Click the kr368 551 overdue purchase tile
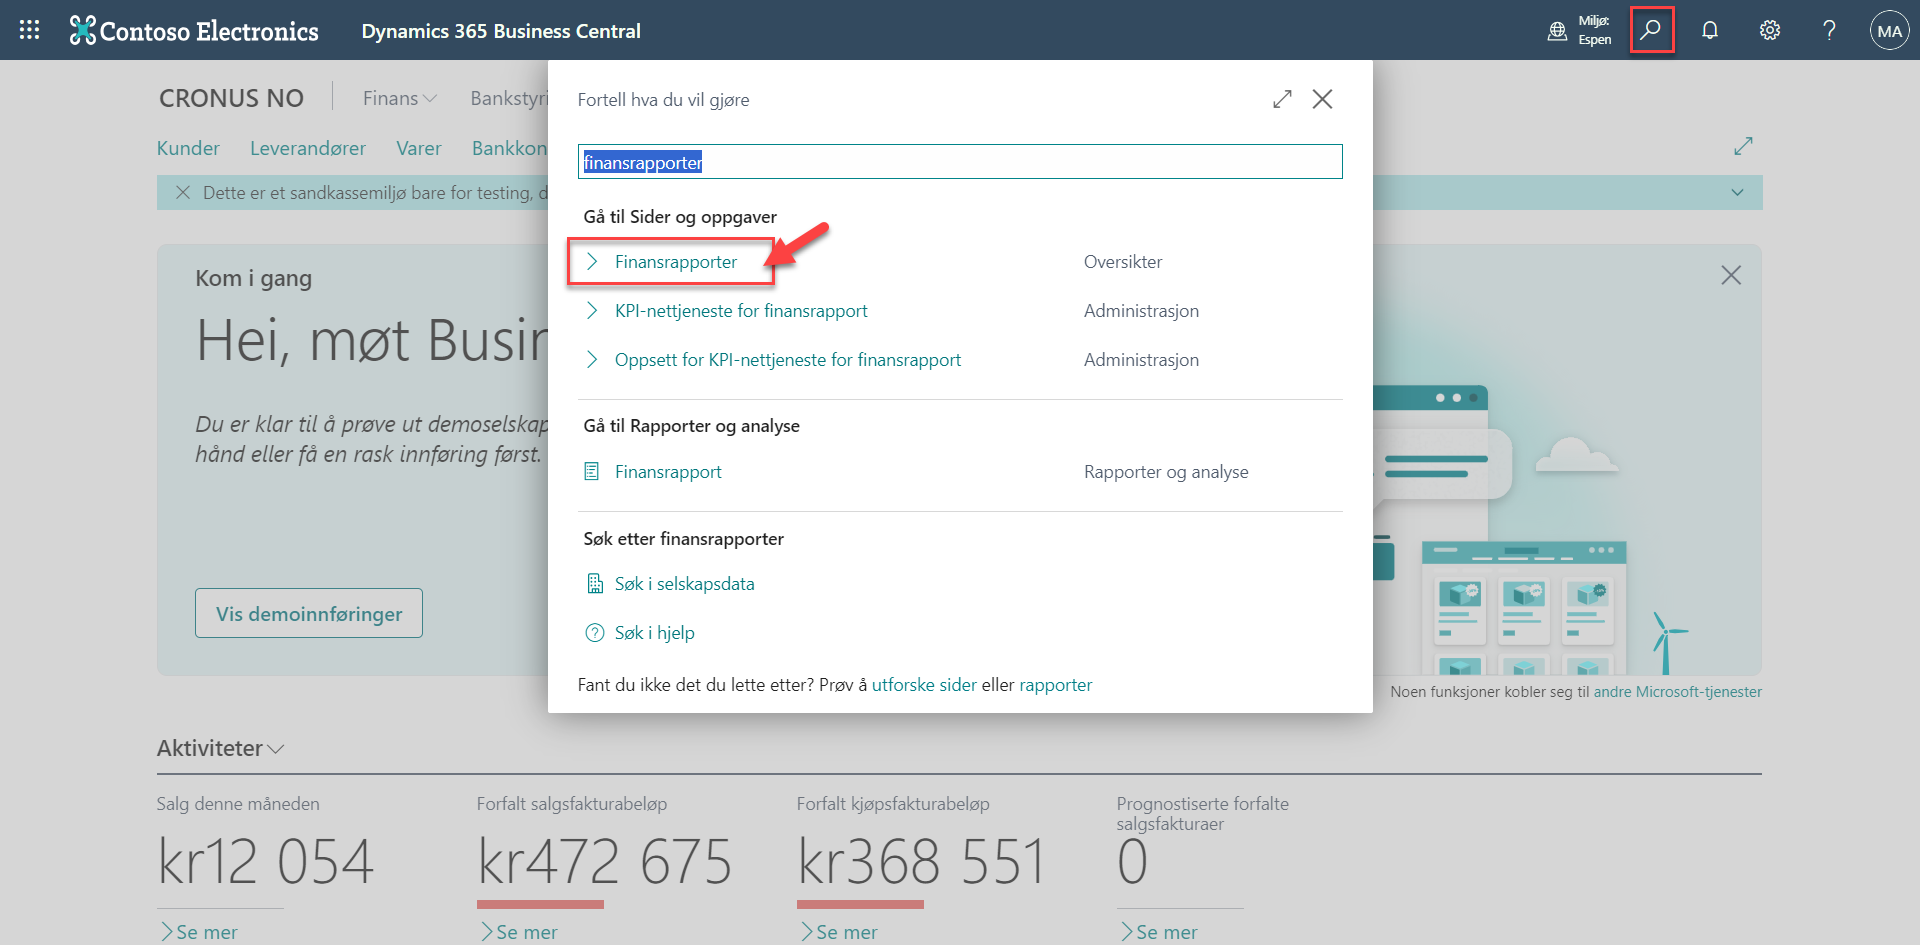This screenshot has height=945, width=1920. coord(921,862)
